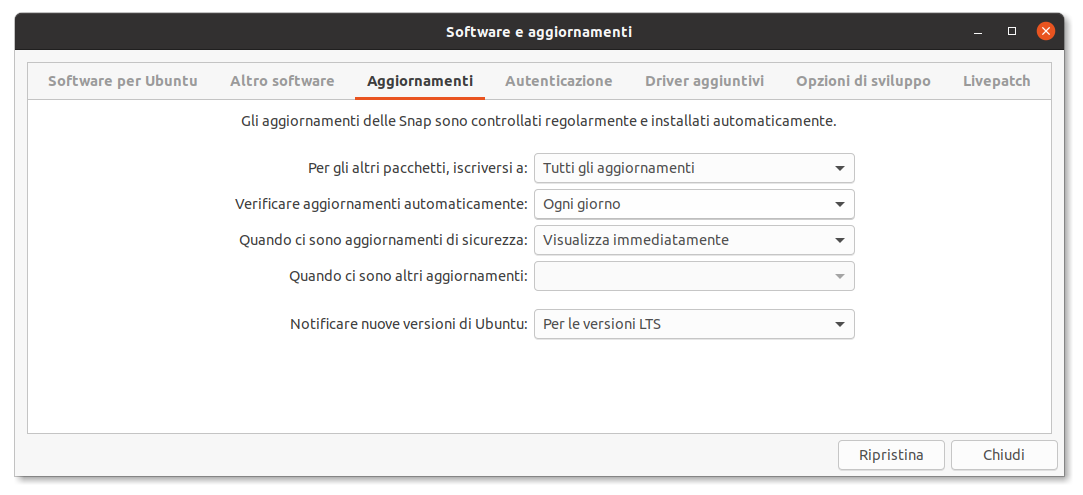This screenshot has height=495, width=1083.
Task: Open the Ogni giorno frequency dropdown
Action: [x=694, y=204]
